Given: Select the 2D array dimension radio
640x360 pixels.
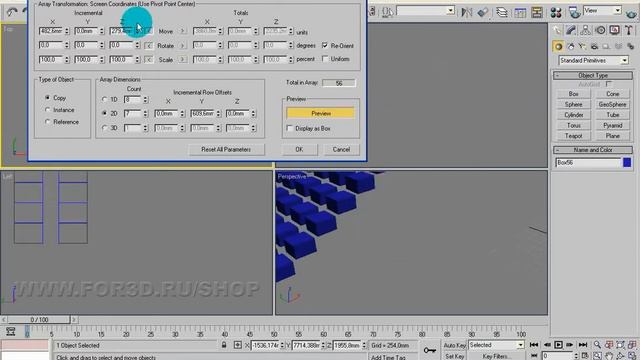Looking at the screenshot, I should click(104, 113).
